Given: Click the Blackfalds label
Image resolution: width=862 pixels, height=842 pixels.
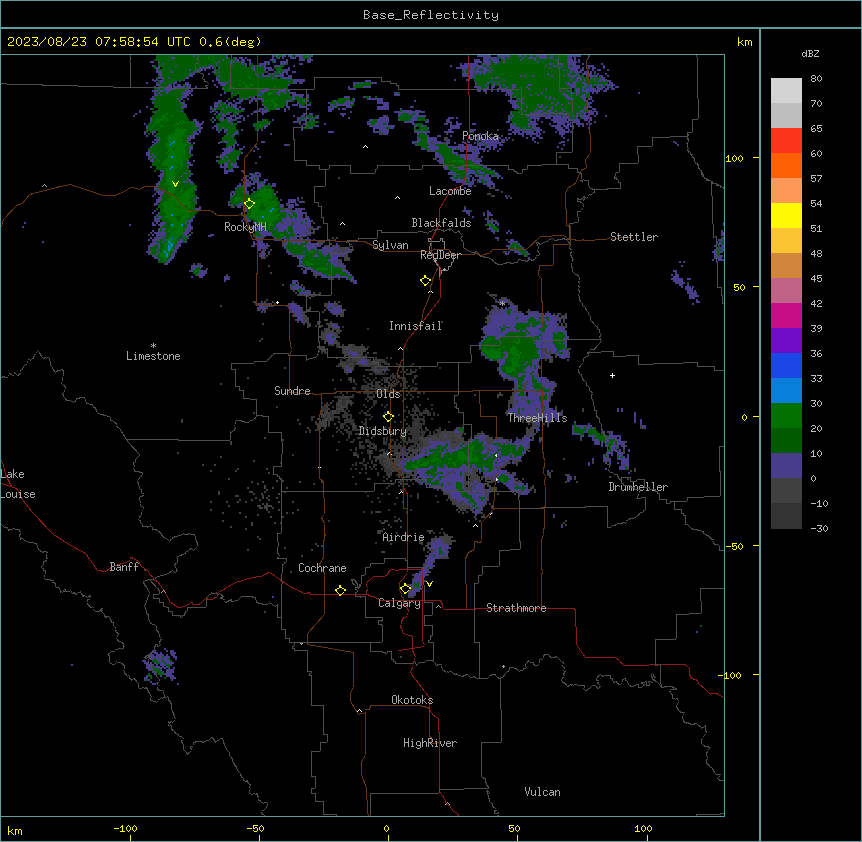Looking at the screenshot, I should [441, 223].
